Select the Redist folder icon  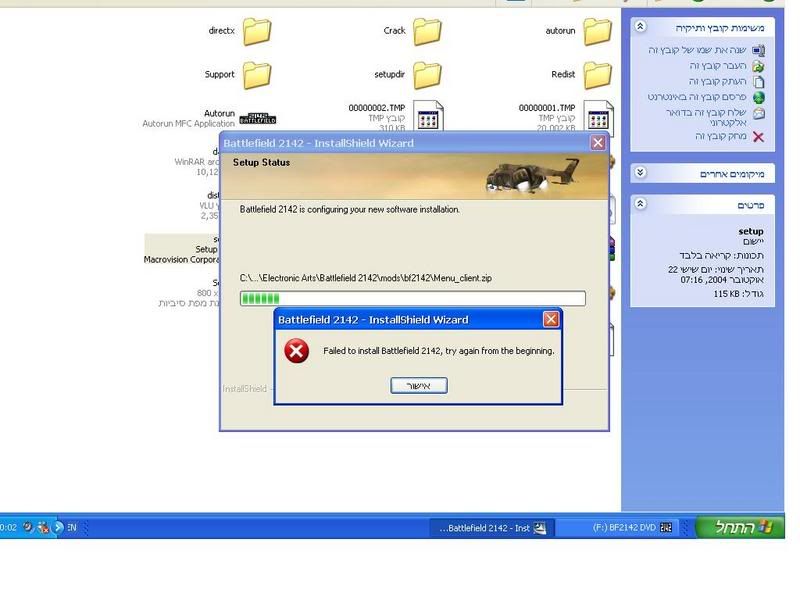[597, 75]
